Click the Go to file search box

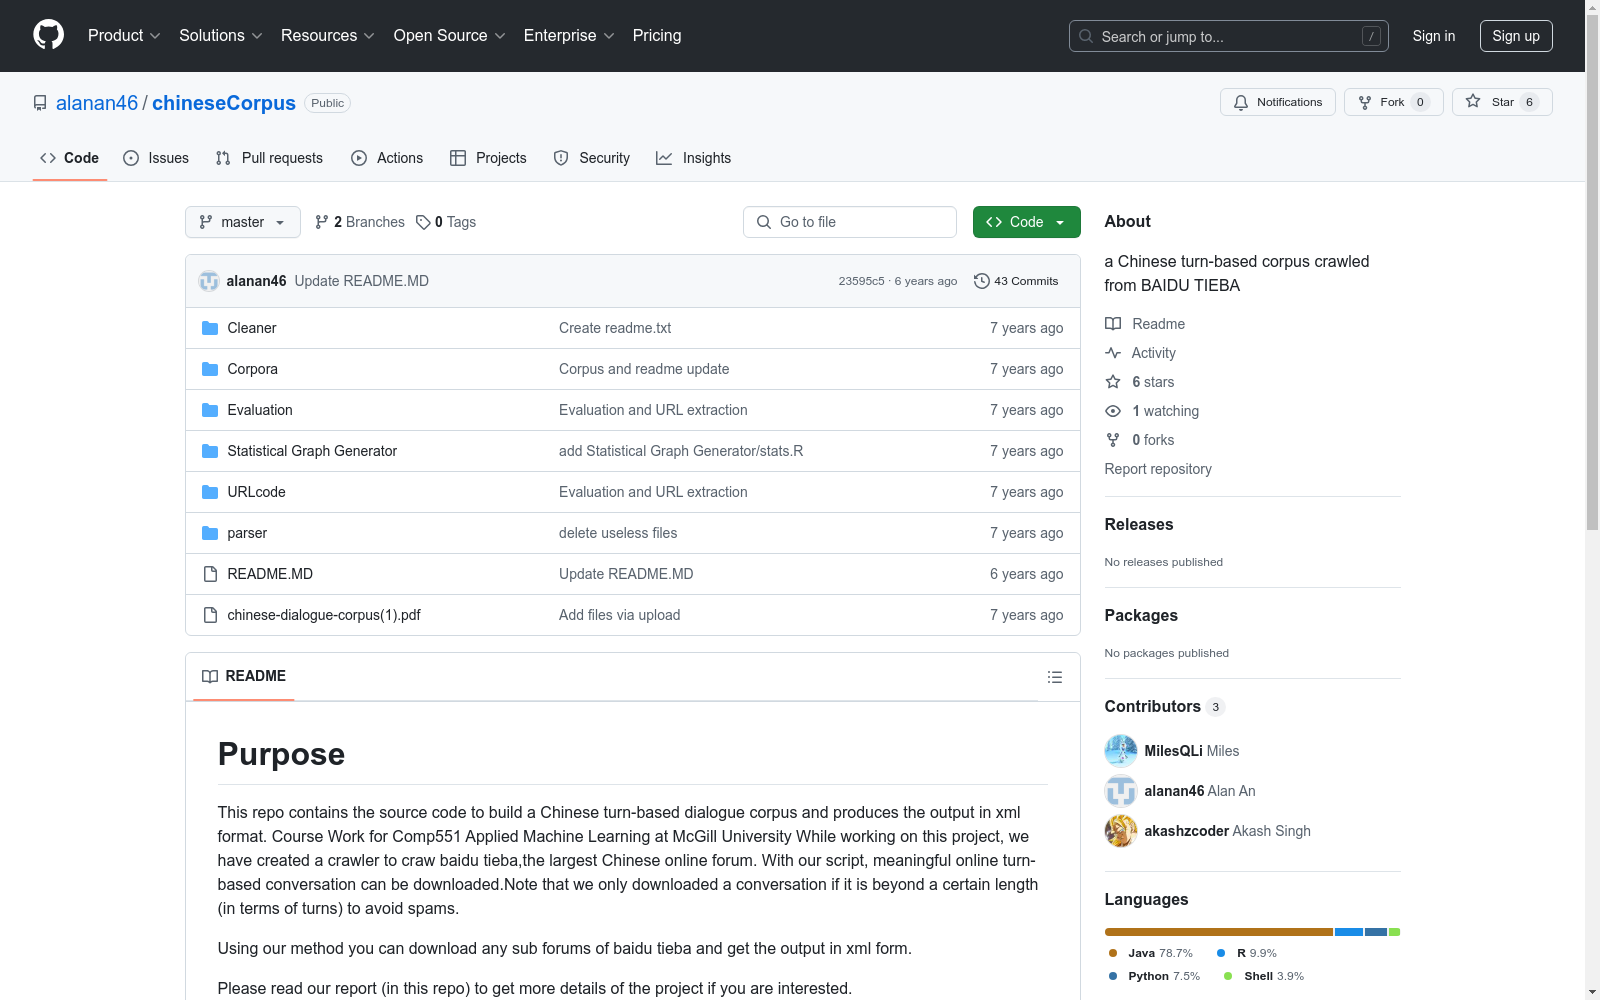coord(850,222)
